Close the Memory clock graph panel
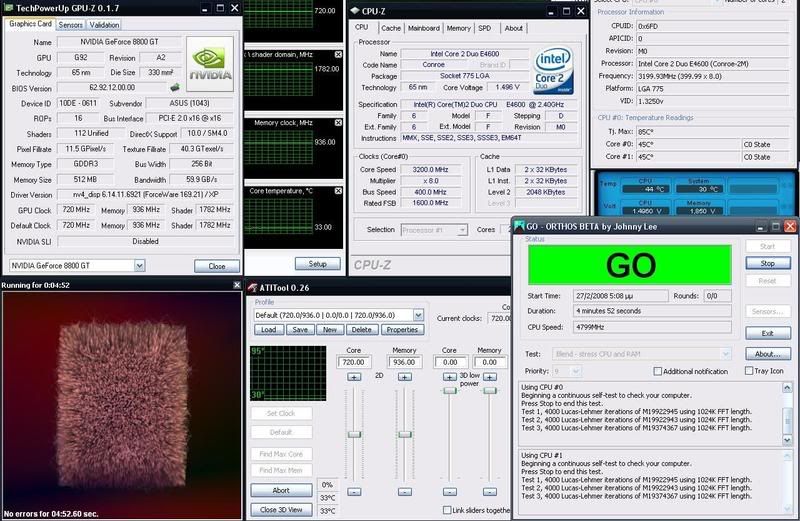 click(338, 122)
